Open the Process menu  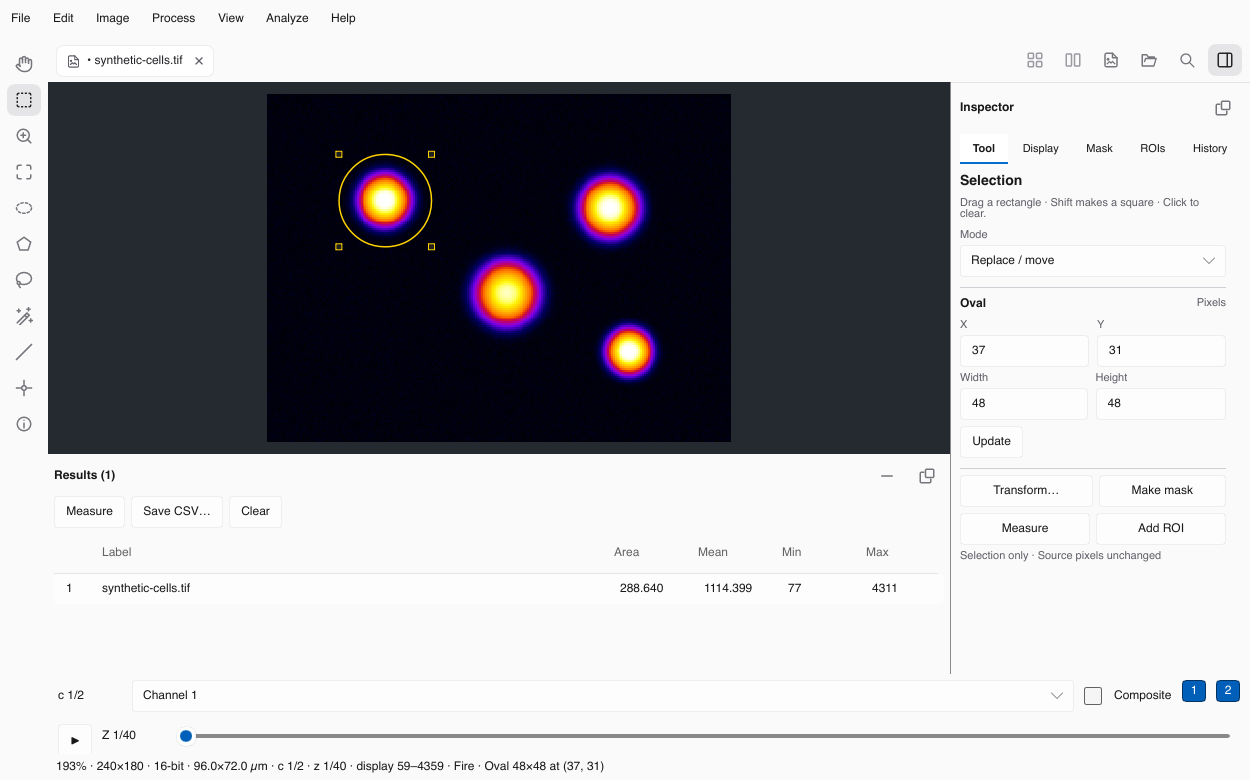click(x=174, y=18)
